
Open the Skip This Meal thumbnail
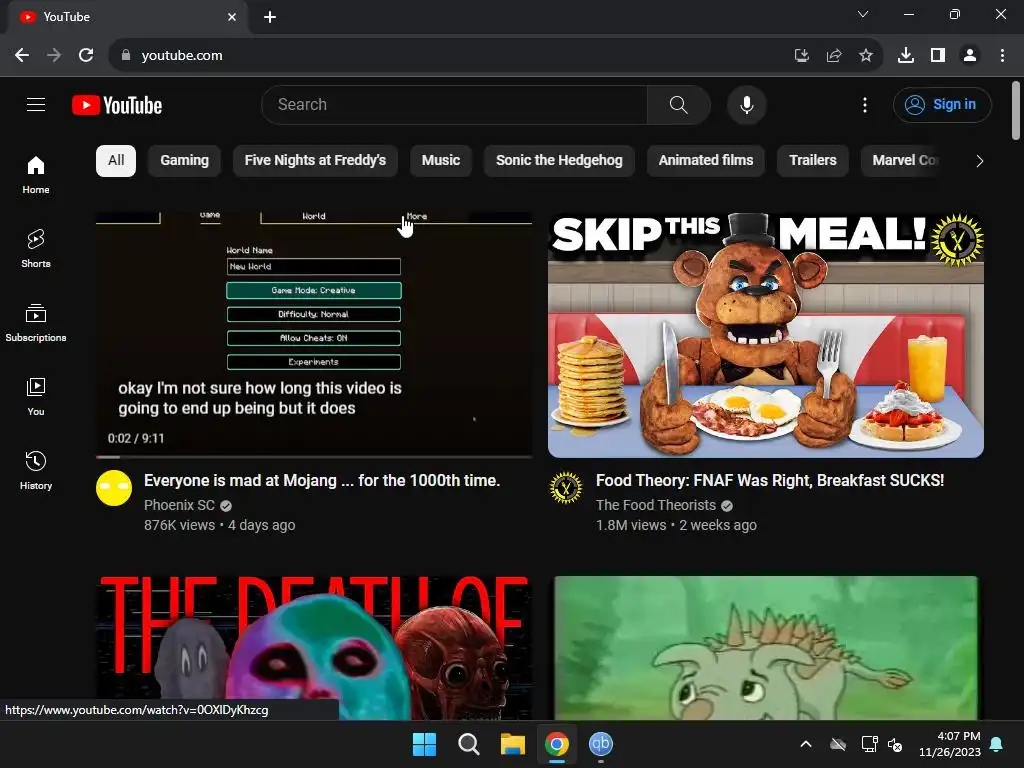[765, 335]
